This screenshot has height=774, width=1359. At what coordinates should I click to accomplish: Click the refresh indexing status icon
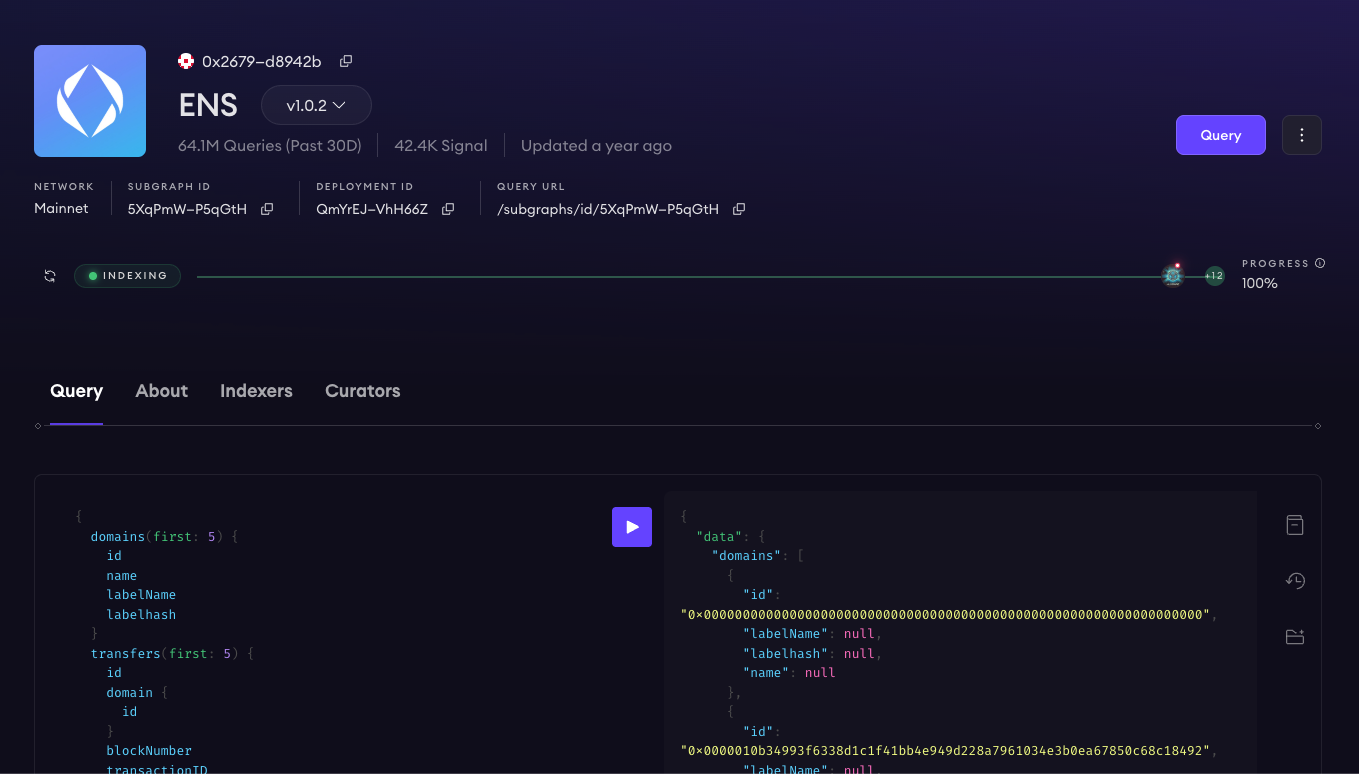click(x=50, y=276)
